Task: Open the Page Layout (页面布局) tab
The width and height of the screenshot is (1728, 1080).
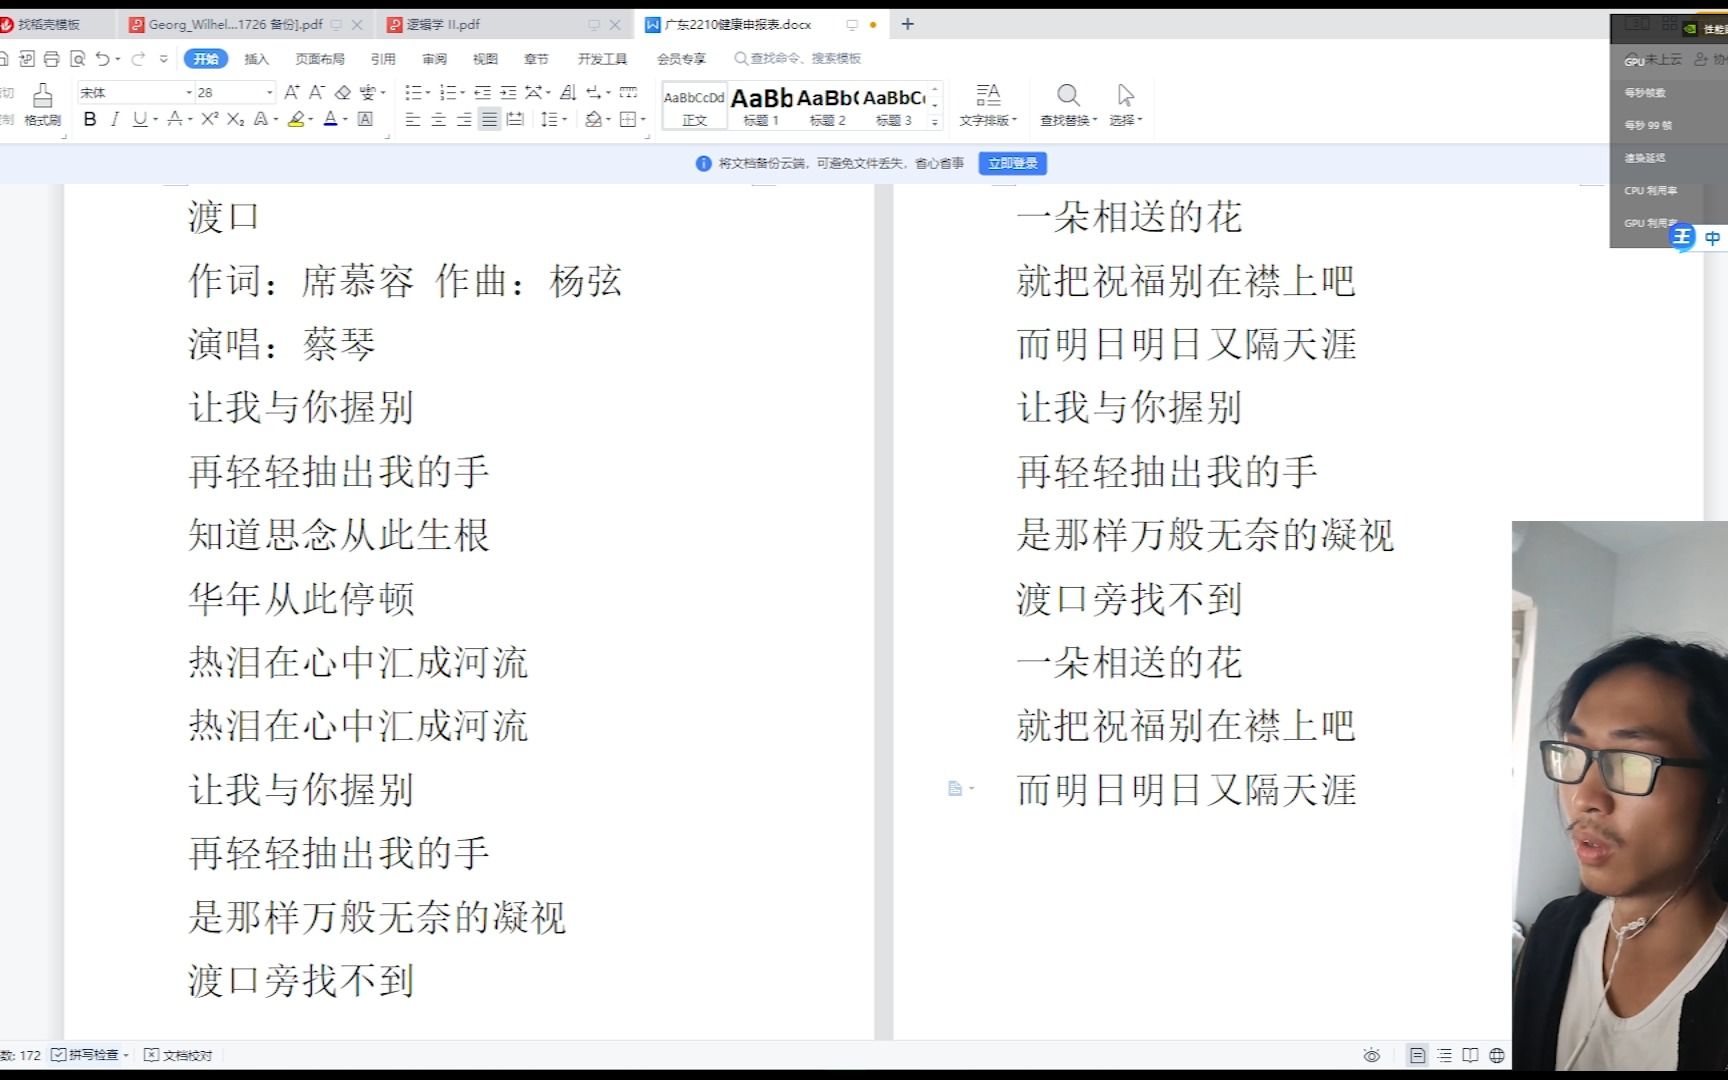Action: [x=320, y=59]
